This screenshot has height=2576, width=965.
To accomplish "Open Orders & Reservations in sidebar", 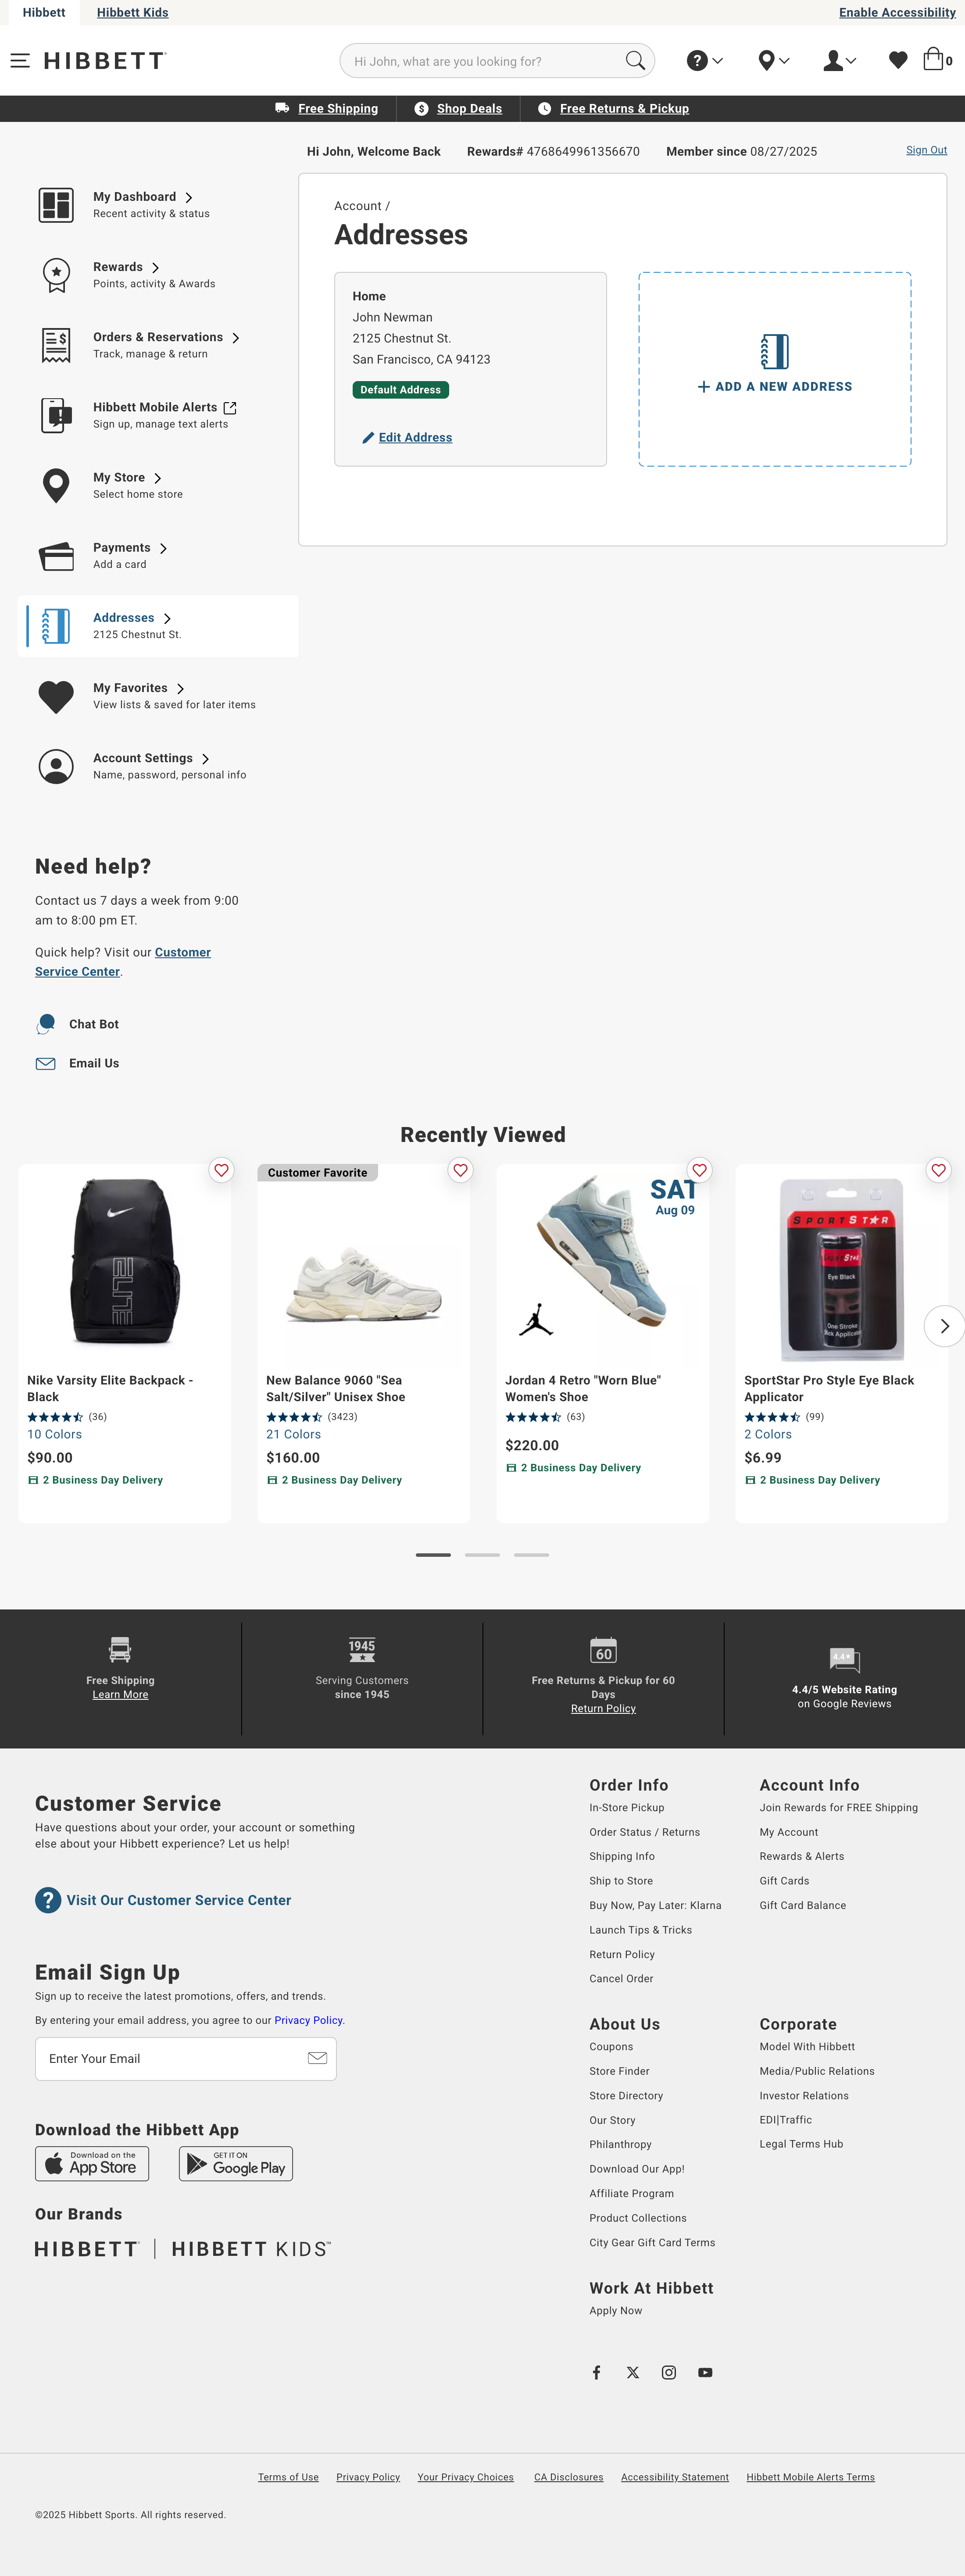I will pyautogui.click(x=158, y=337).
